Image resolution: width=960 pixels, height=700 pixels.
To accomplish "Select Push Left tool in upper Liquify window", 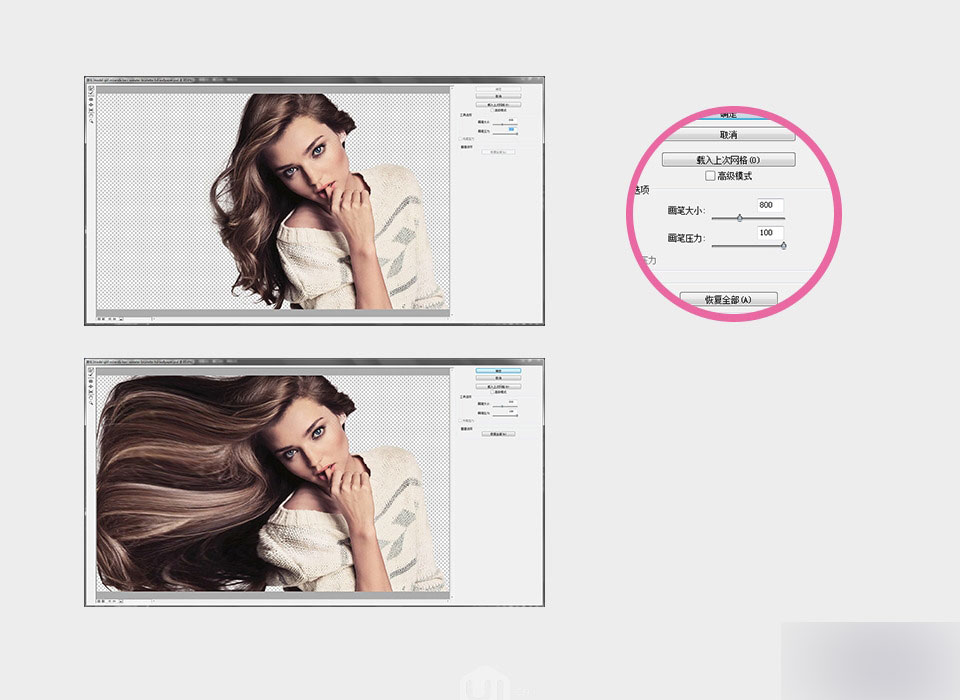I will pos(91,110).
